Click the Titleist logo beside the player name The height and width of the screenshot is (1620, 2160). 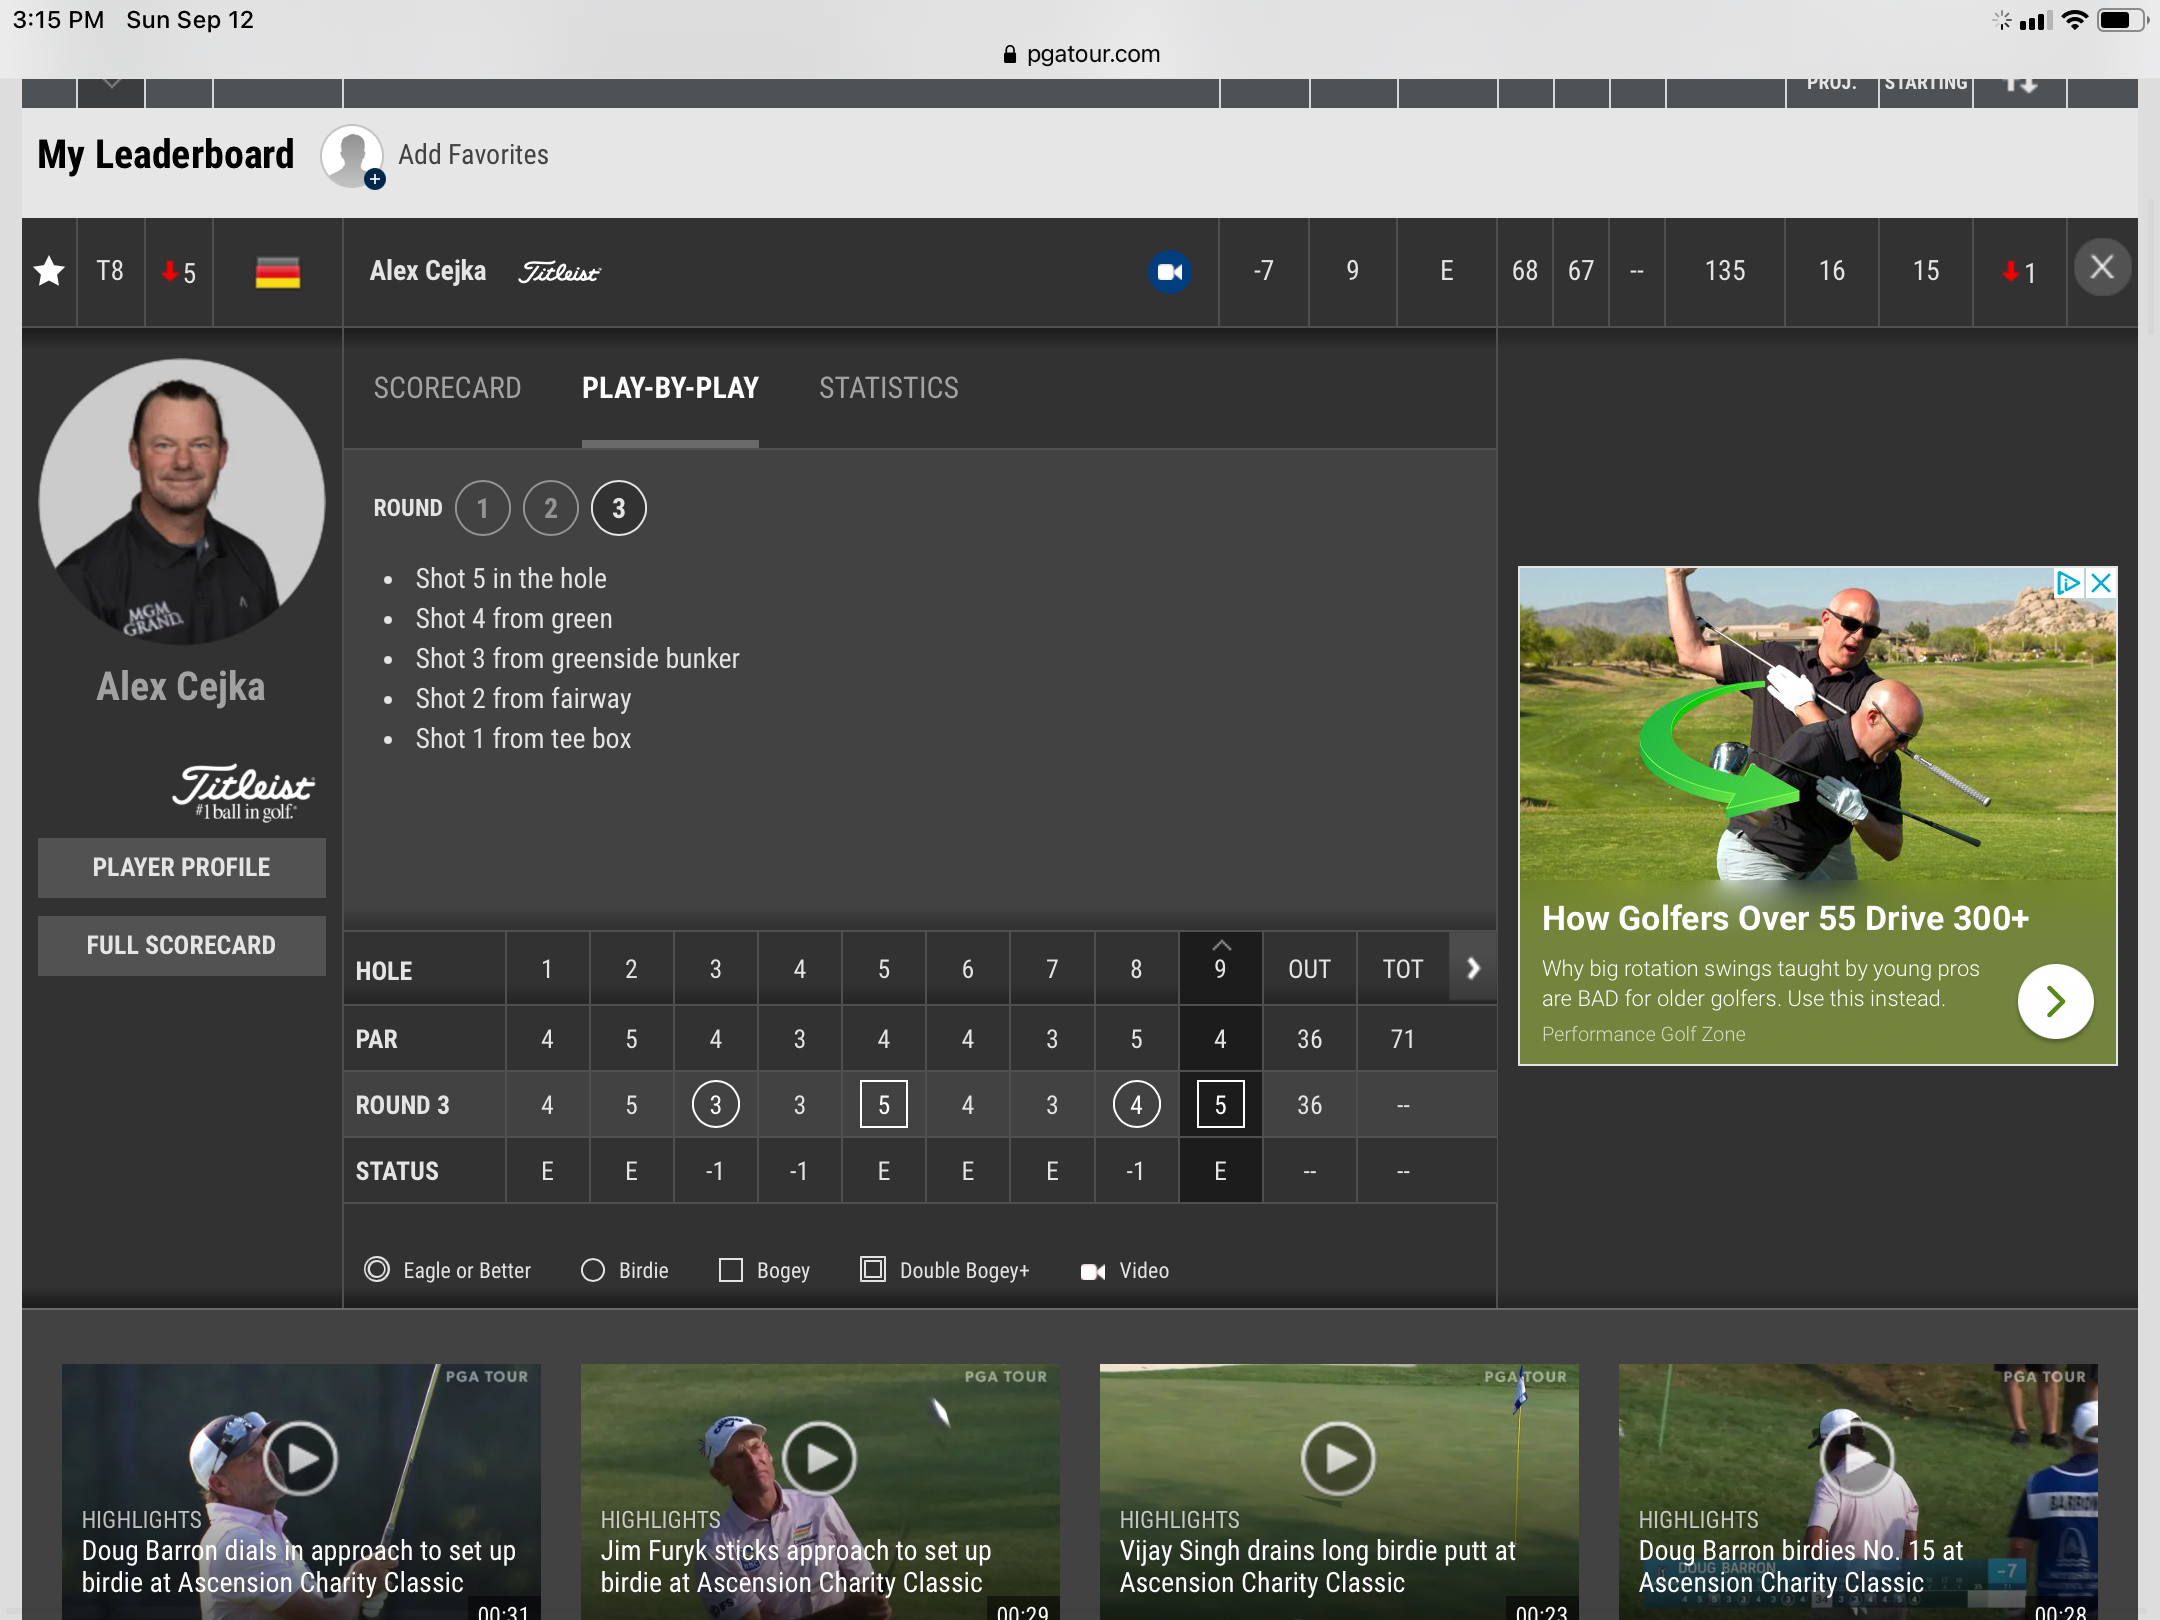(559, 272)
